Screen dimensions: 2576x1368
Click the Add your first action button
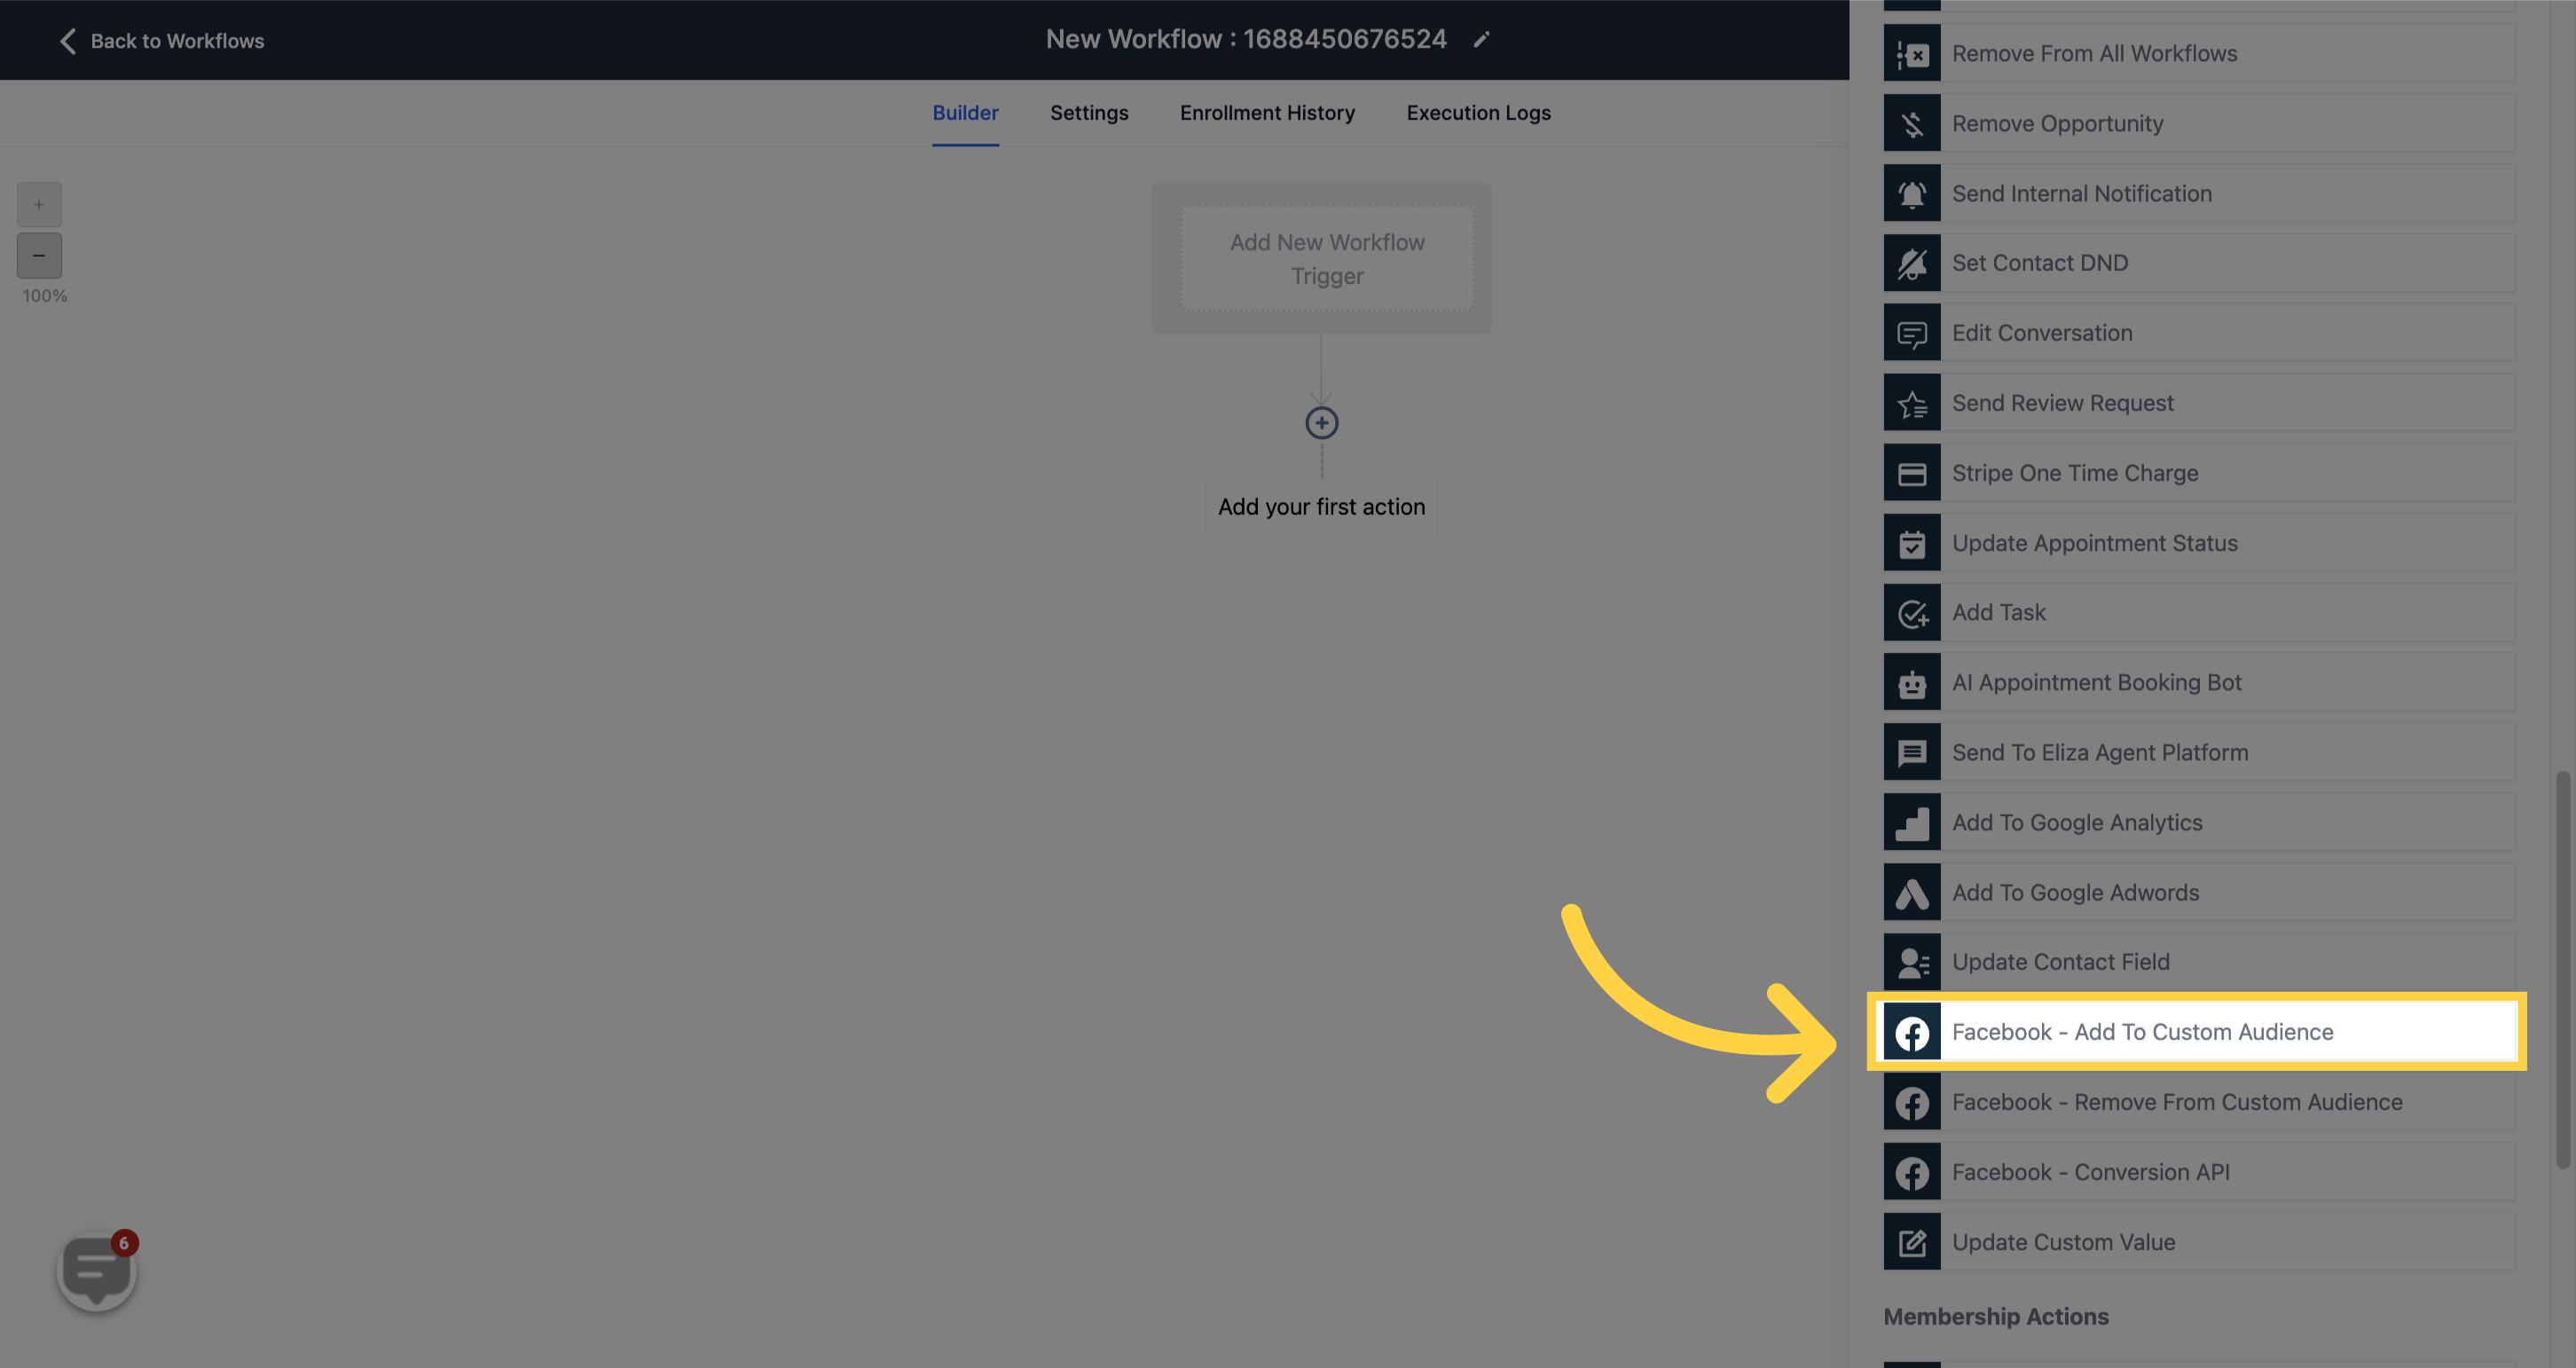coord(1320,507)
